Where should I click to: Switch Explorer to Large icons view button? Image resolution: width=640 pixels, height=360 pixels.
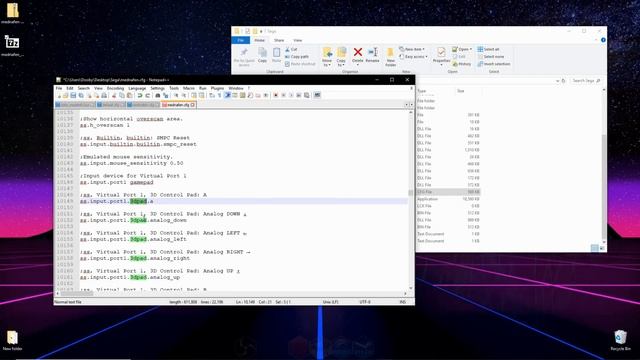pos(602,248)
